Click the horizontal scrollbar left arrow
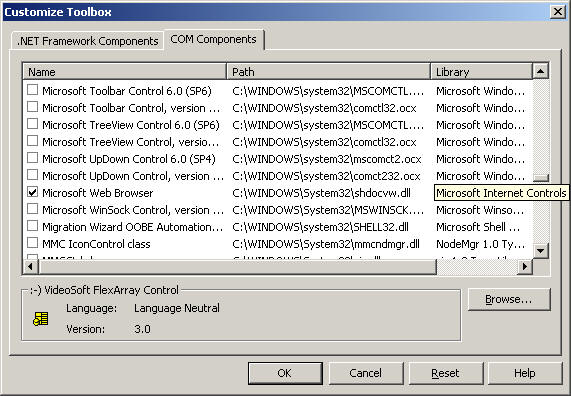Screen dimensions: 571x396 (x=30, y=267)
